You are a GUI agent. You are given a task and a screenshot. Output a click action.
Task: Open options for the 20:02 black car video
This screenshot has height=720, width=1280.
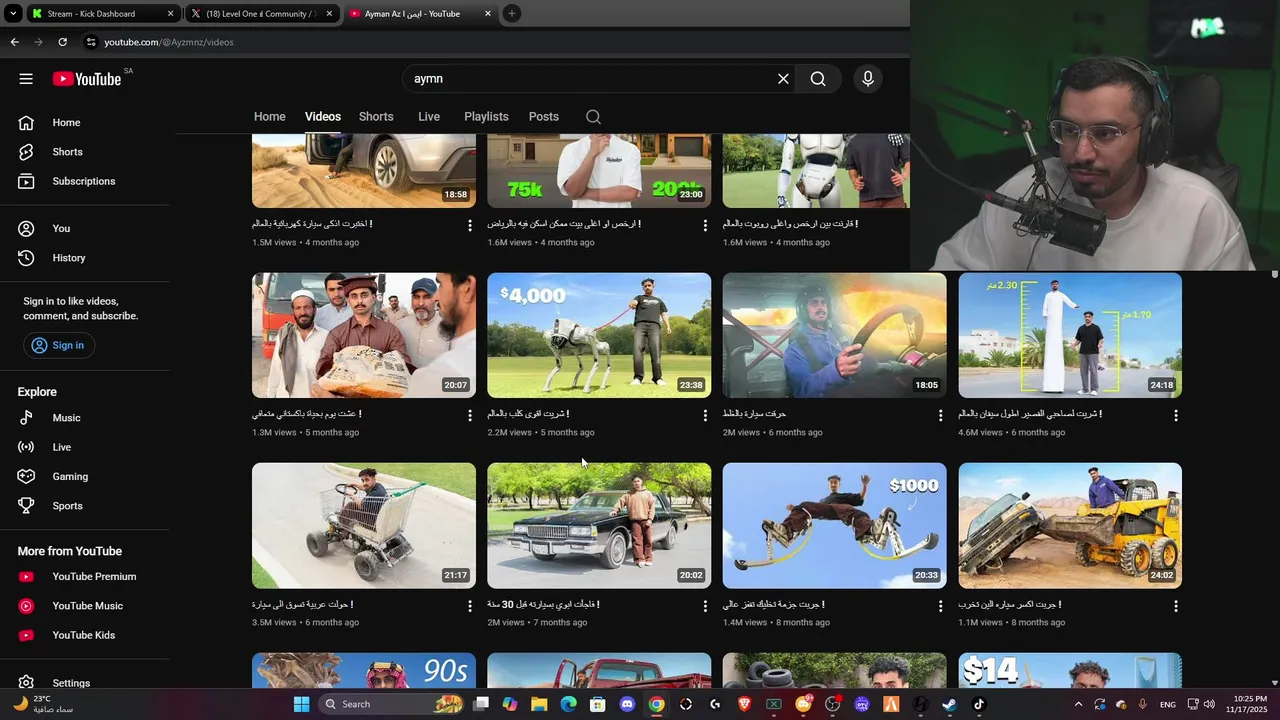coord(705,606)
